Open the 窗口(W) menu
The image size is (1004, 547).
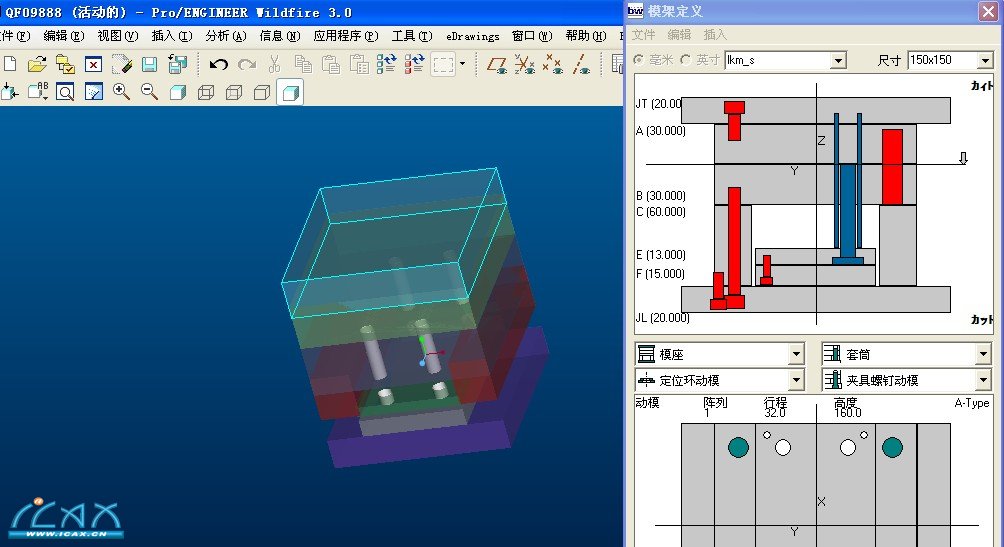(x=531, y=36)
